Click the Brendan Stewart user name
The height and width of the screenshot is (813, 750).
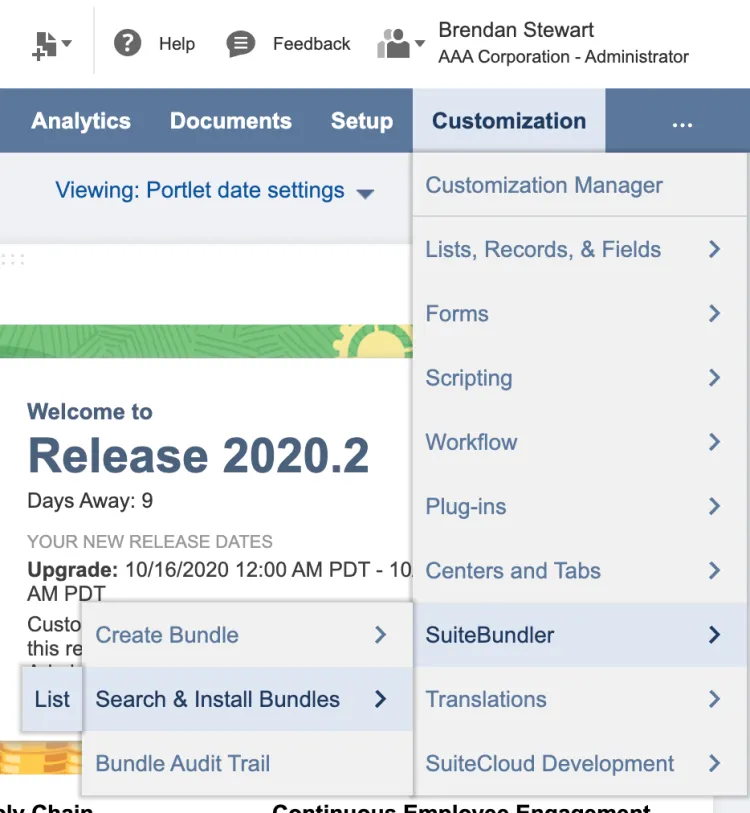516,30
